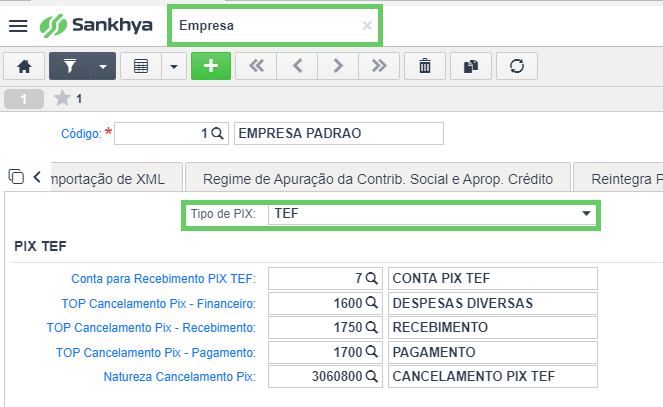Click the account code field with 7
Screen dimensions: 663x407
coord(325,278)
